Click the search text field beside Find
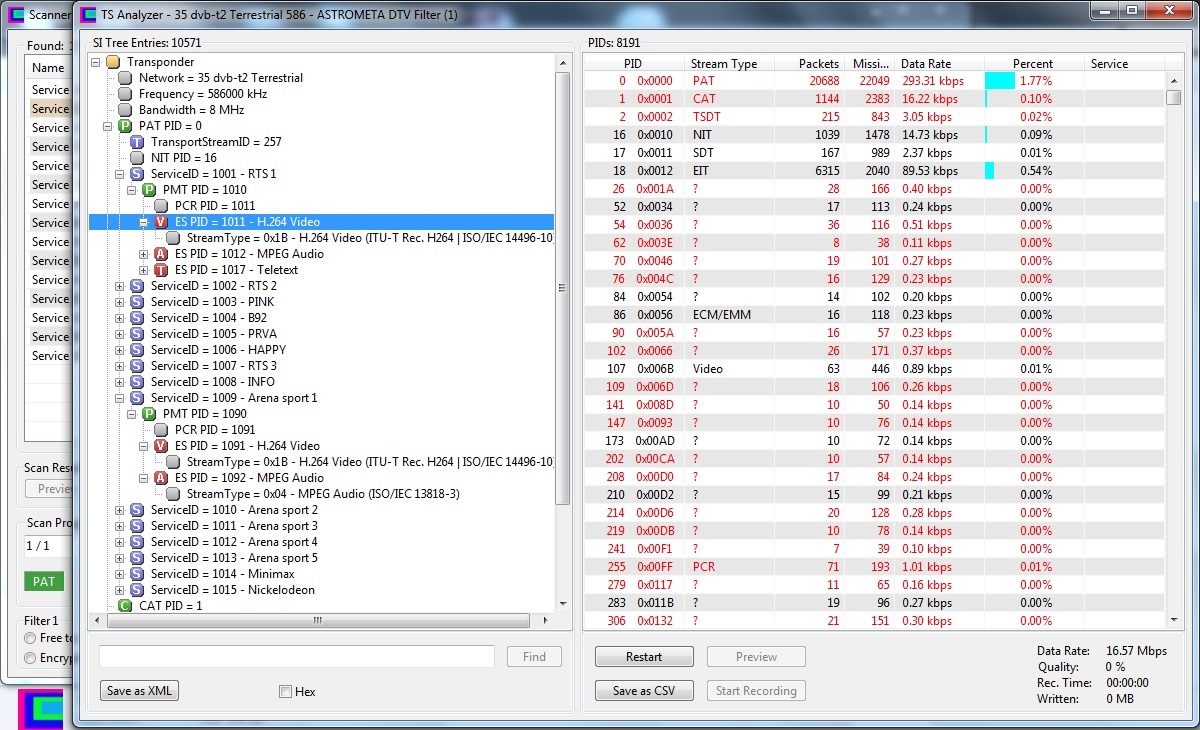This screenshot has width=1200, height=730. 297,657
